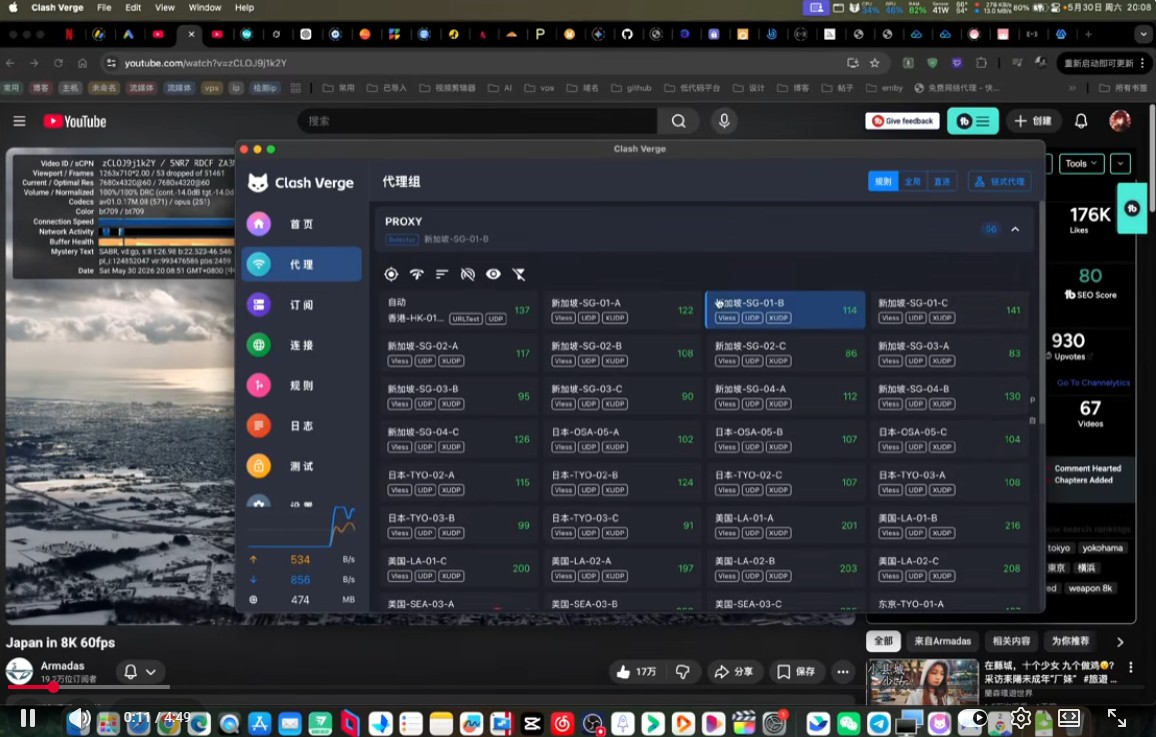The width and height of the screenshot is (1156, 737).
Task: Open the File menu
Action: pyautogui.click(x=104, y=7)
